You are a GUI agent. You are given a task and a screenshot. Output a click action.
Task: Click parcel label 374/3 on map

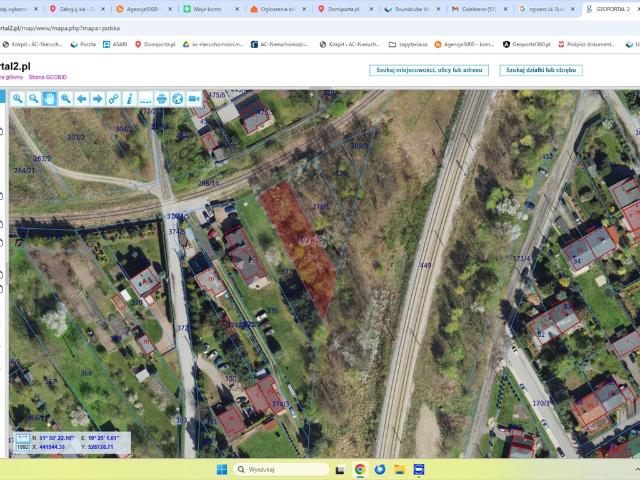pos(280,404)
